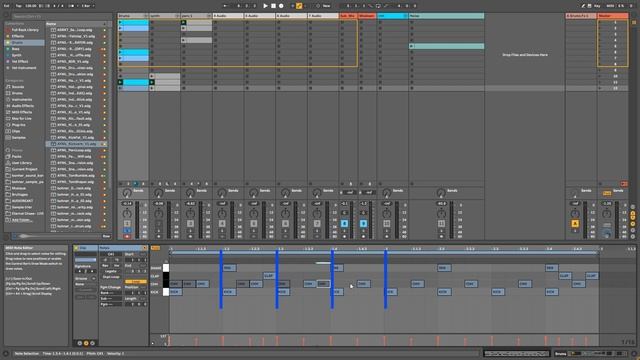
Task: Click the browser preview Raw button
Action: [x=106, y=236]
